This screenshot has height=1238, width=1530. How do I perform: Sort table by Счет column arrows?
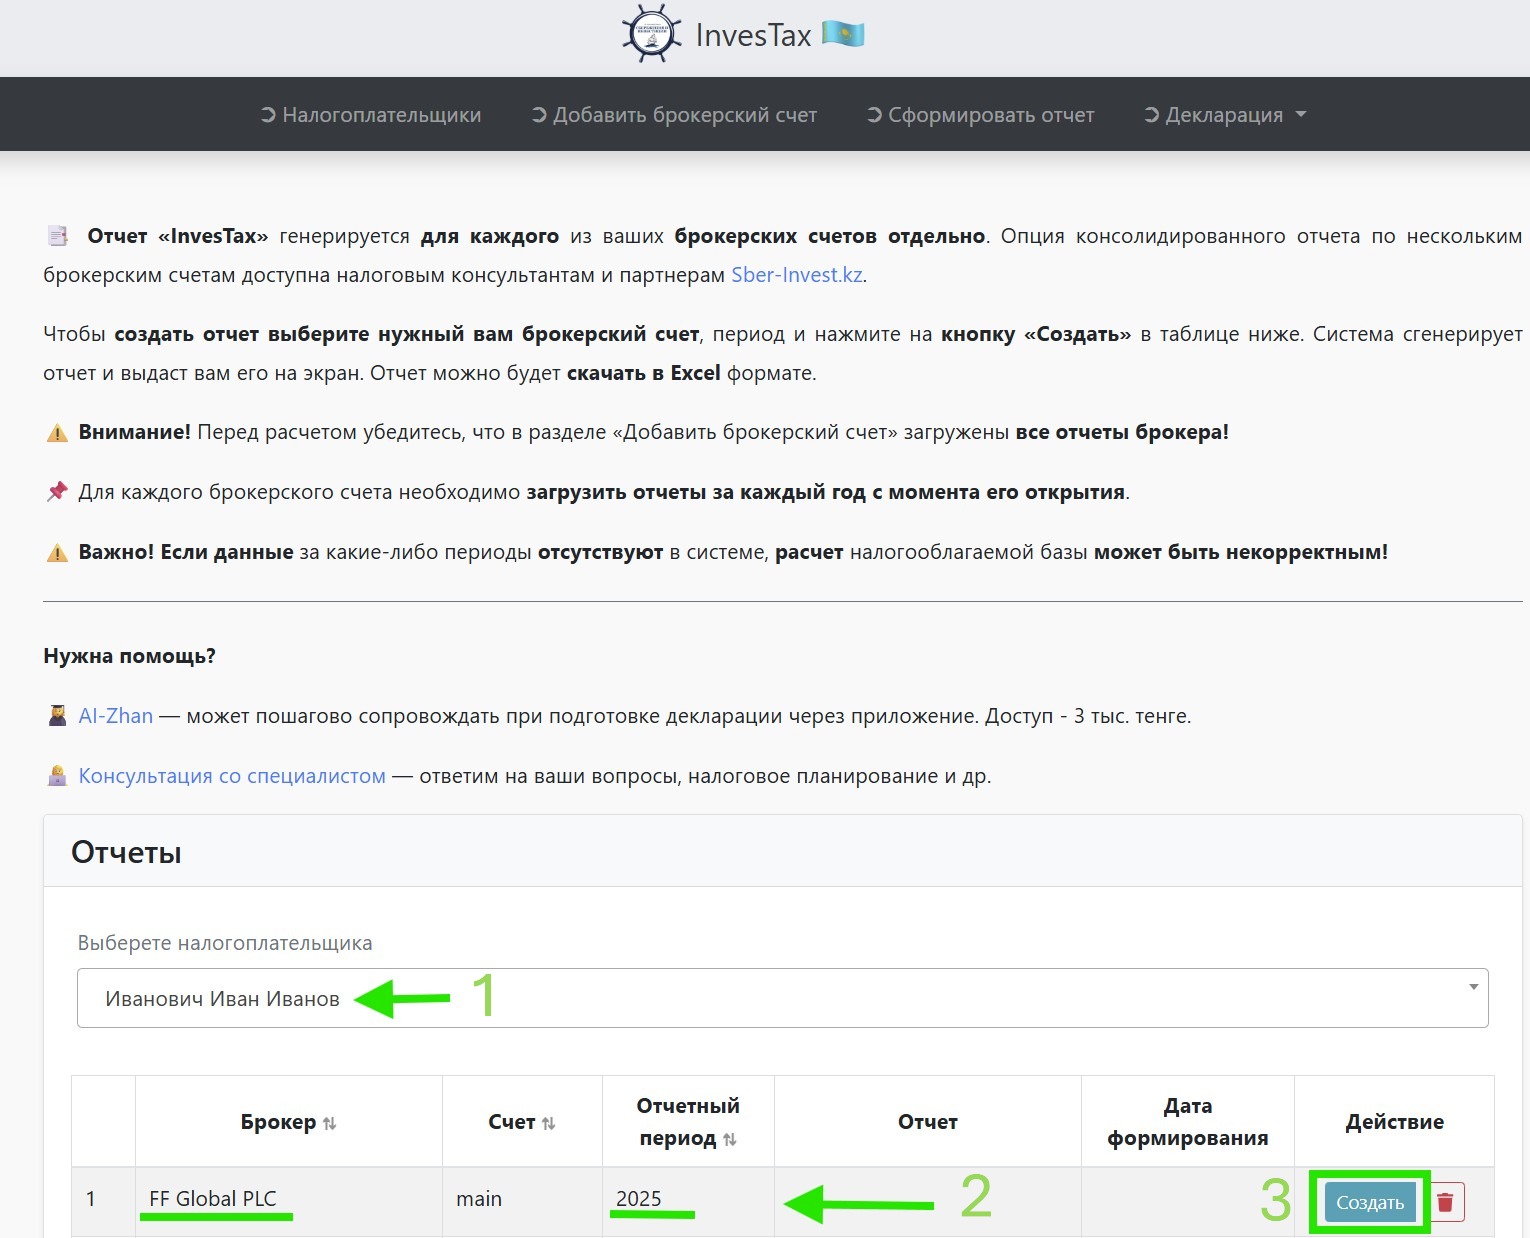coord(548,1124)
